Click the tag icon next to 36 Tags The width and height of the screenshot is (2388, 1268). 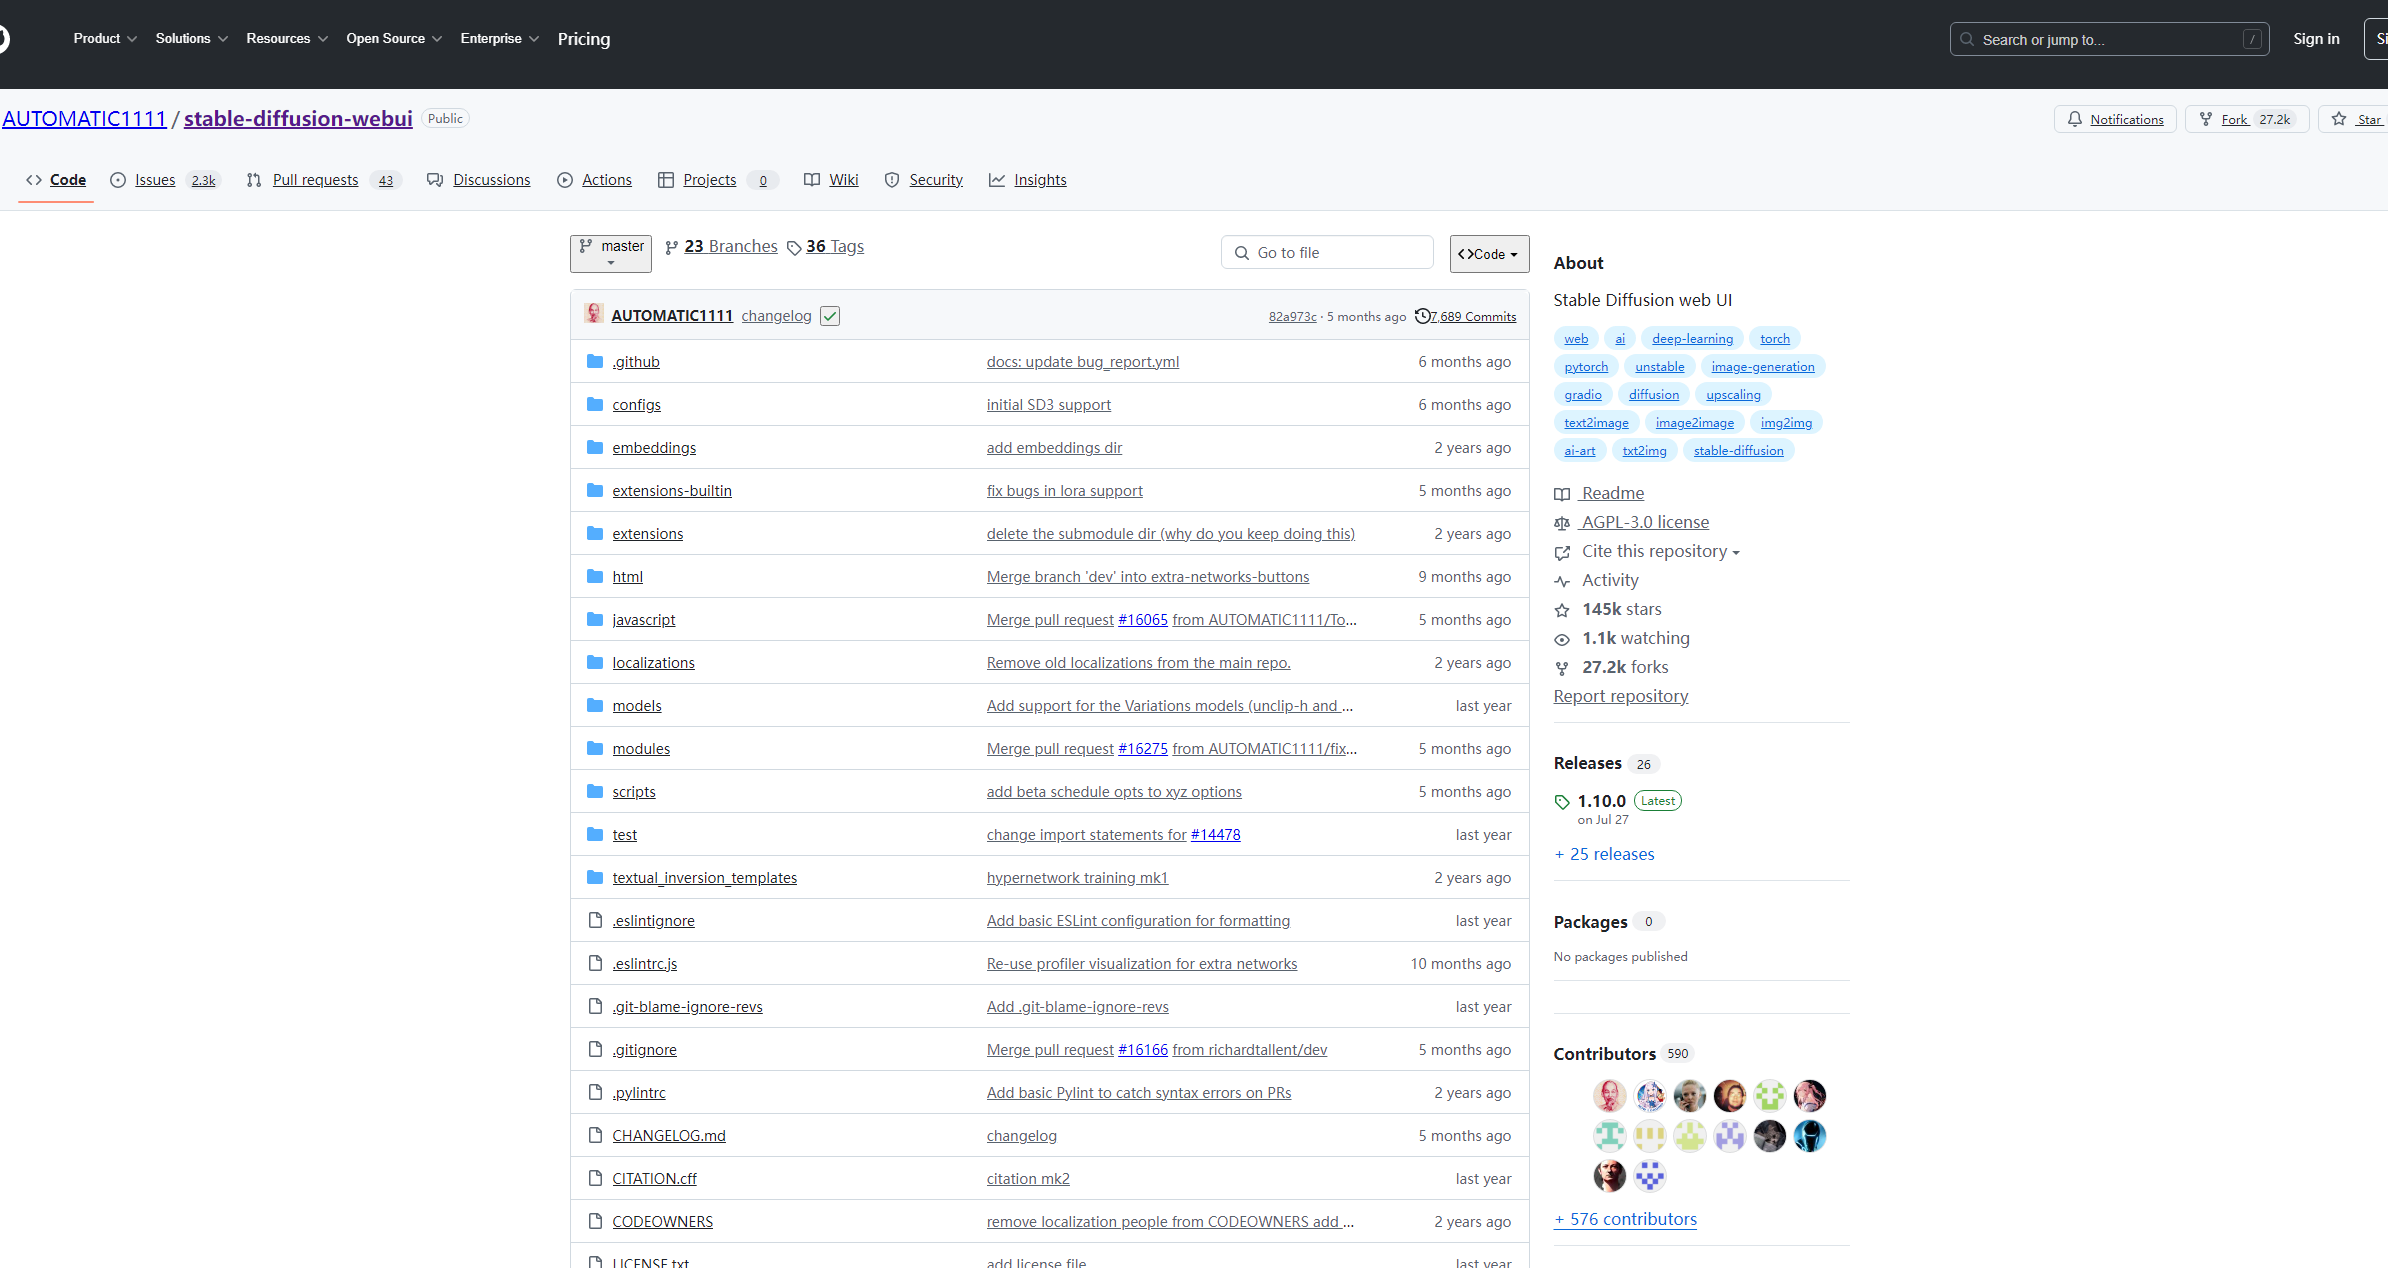click(794, 248)
